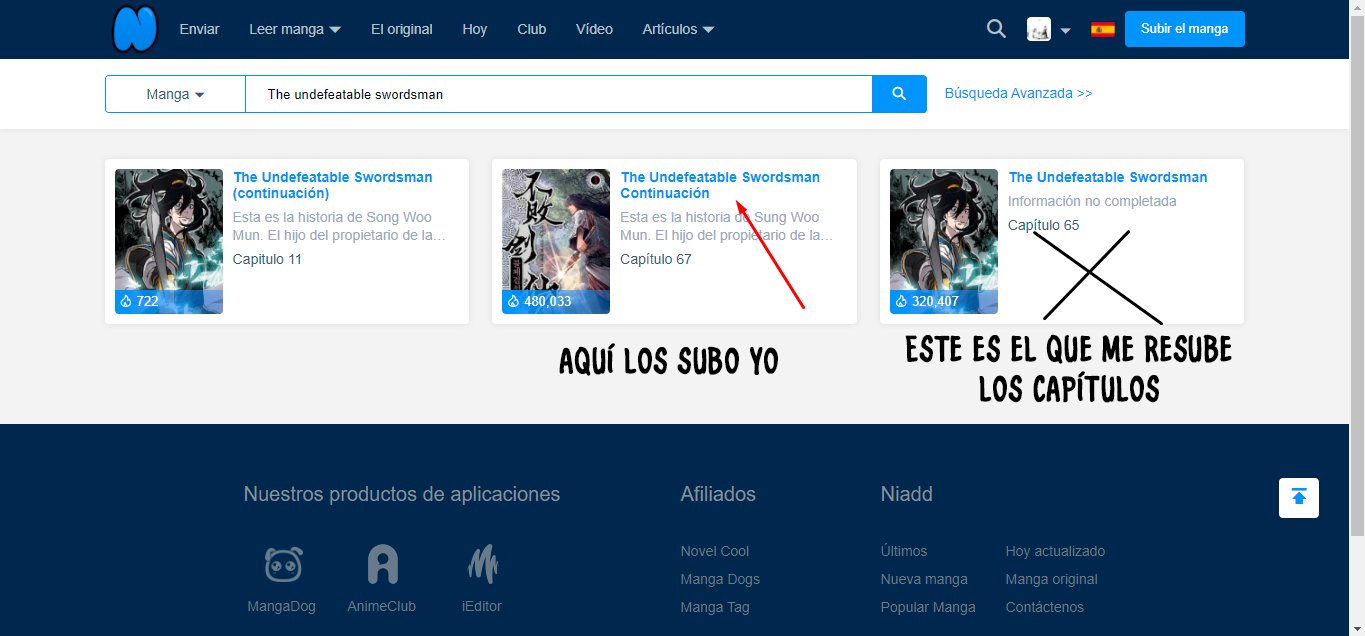Open the Novel Cool affiliate link
The height and width of the screenshot is (636, 1365).
(714, 551)
